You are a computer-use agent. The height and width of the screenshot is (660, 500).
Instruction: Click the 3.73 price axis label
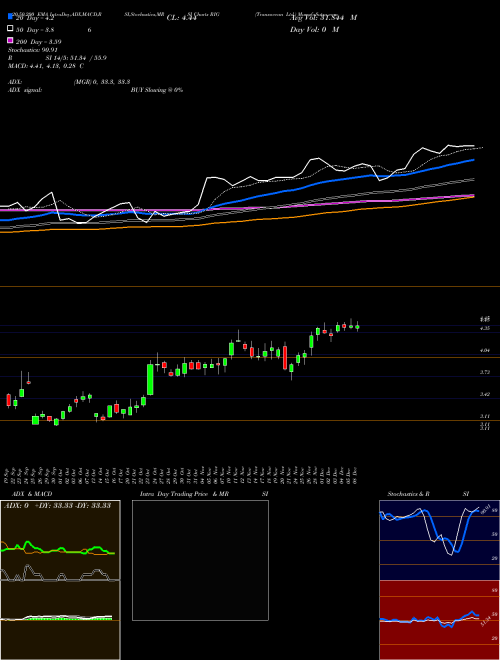485,372
